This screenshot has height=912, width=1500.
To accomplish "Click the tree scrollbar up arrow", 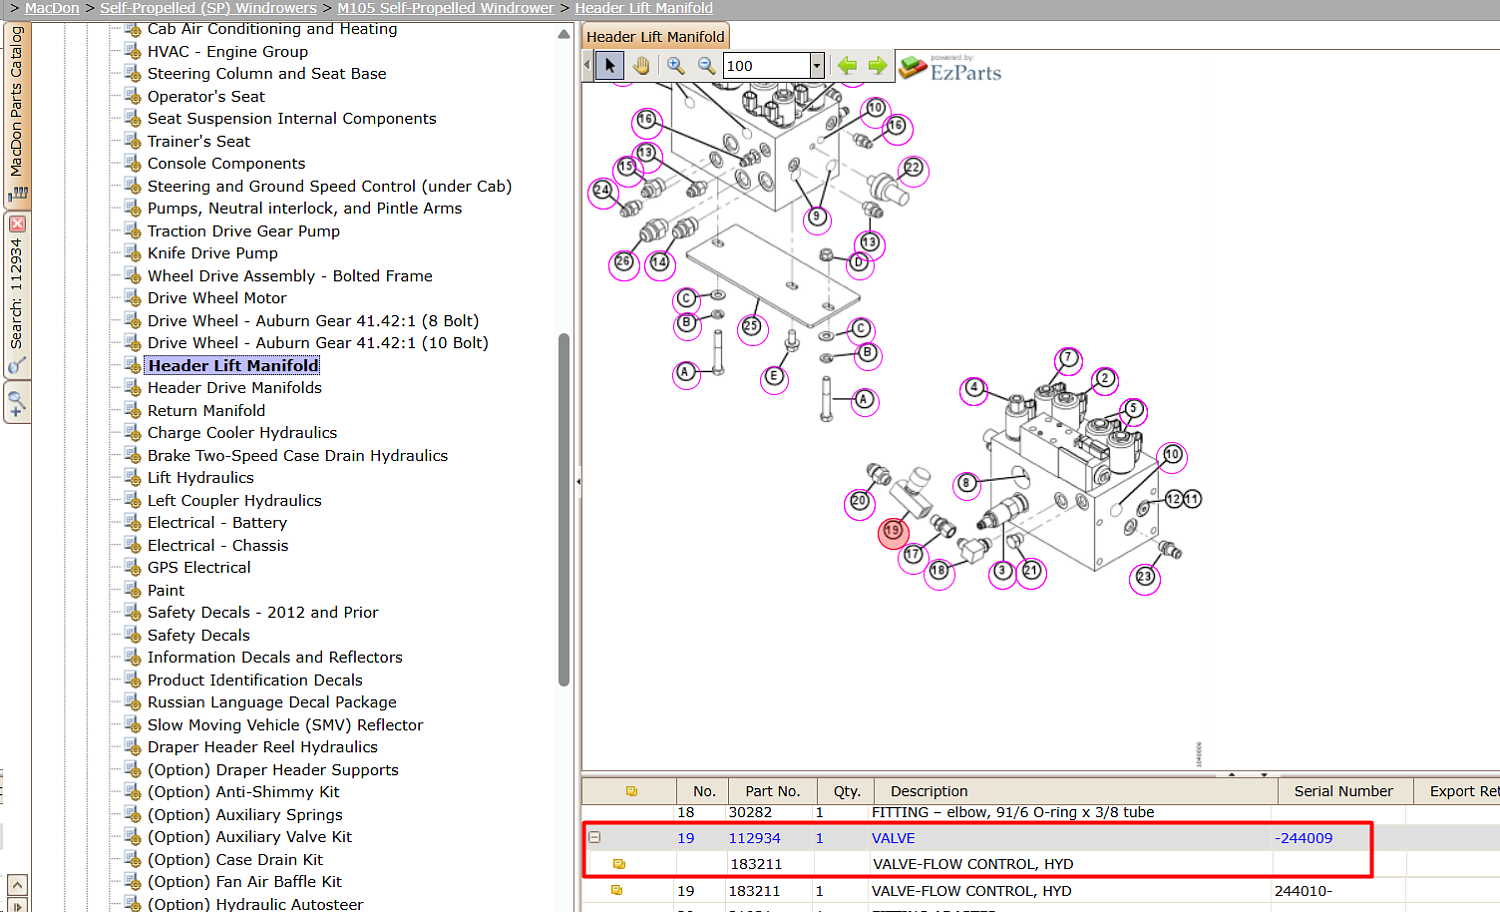I will [564, 34].
